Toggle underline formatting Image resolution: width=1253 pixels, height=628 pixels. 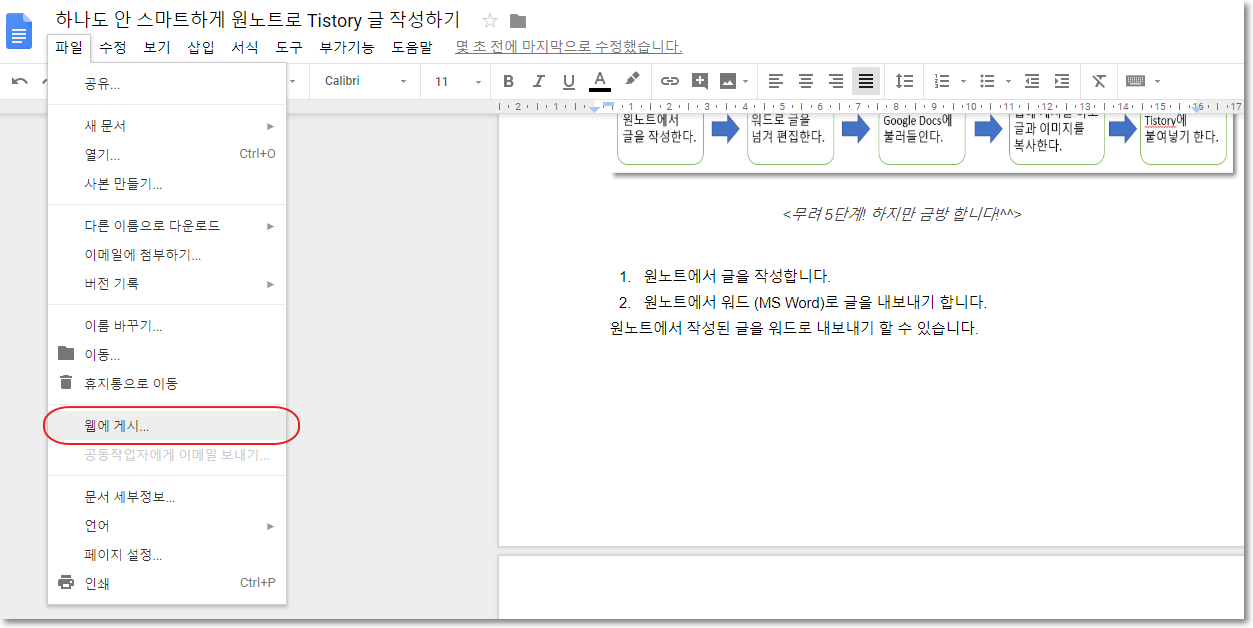tap(569, 81)
